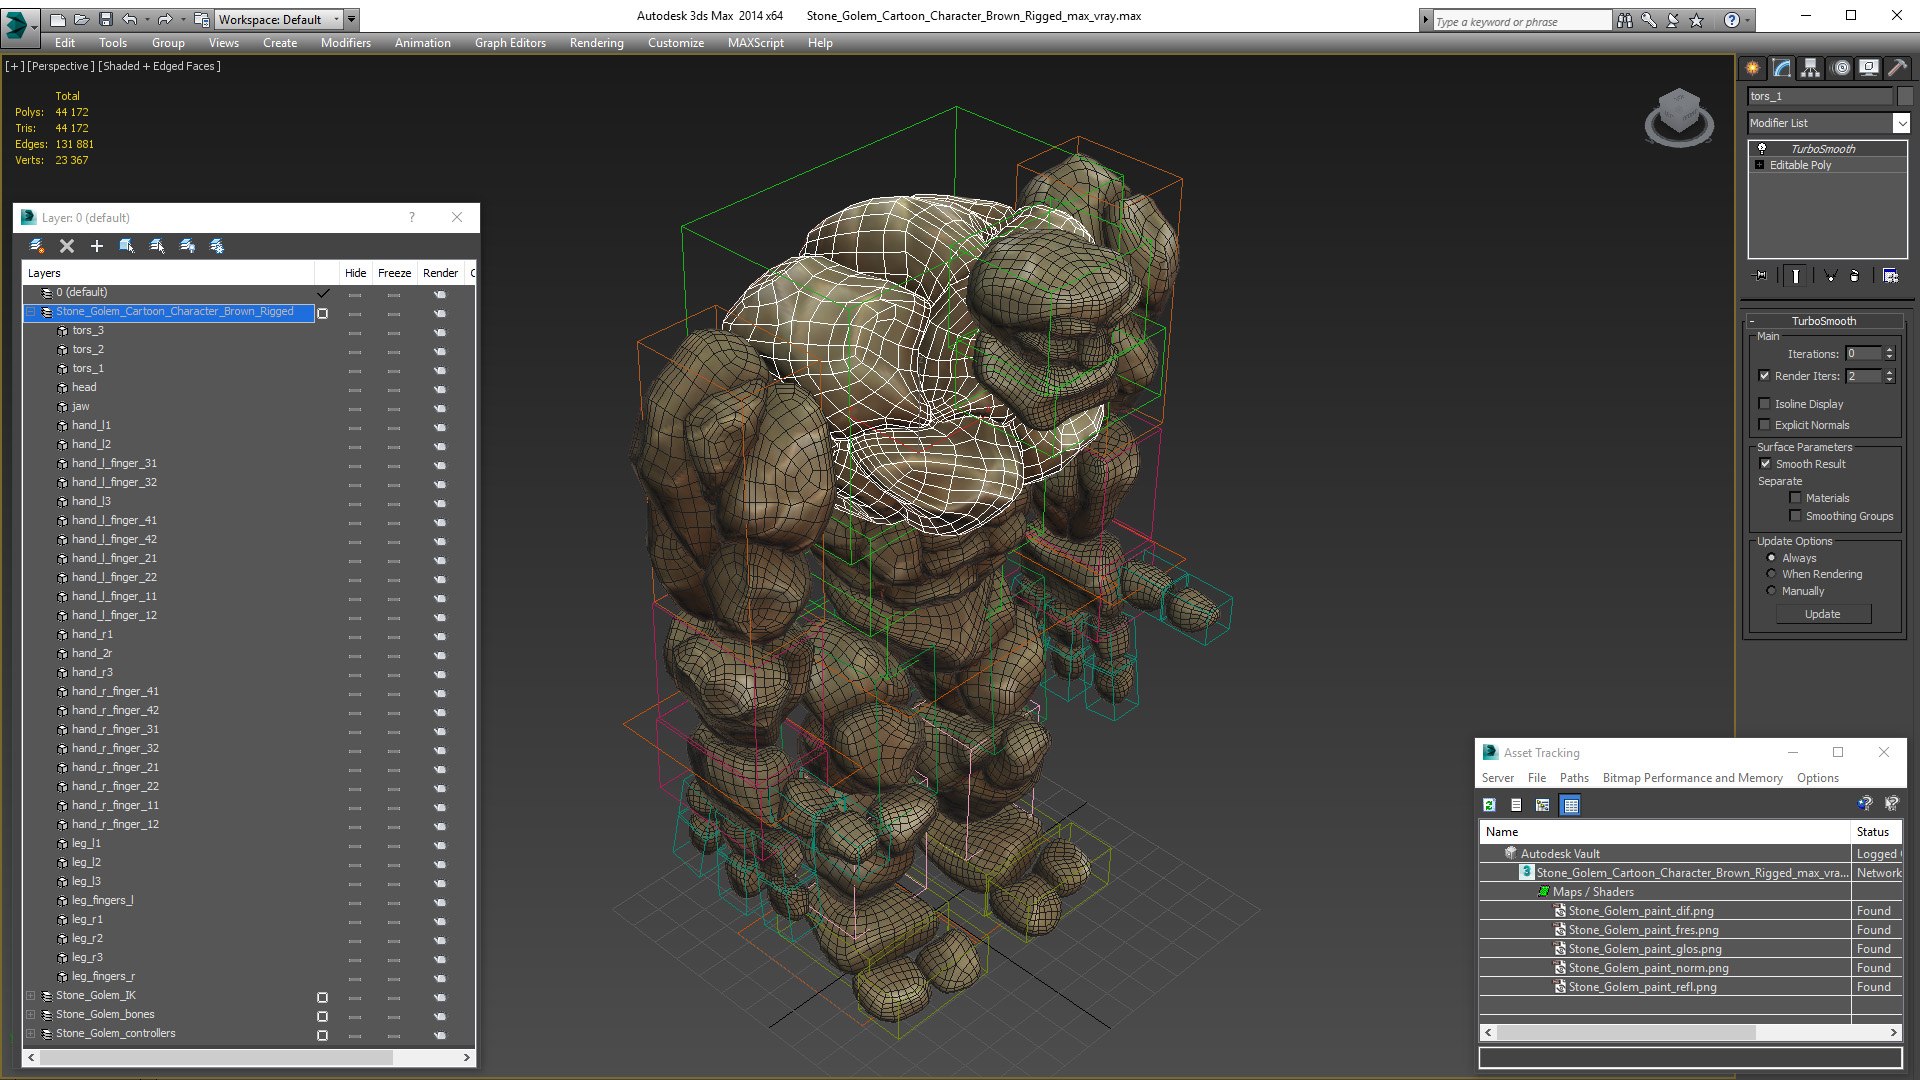Click the ViewCube in the viewport
The width and height of the screenshot is (1920, 1080).
1679,116
